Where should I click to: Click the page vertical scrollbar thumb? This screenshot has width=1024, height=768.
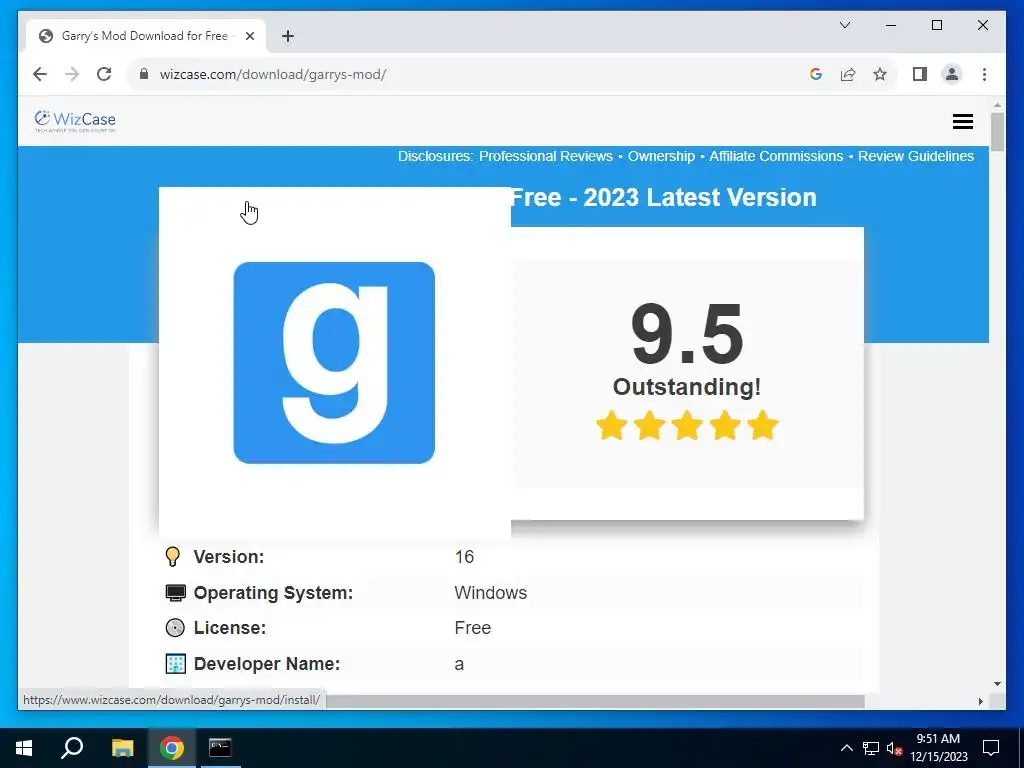[997, 132]
